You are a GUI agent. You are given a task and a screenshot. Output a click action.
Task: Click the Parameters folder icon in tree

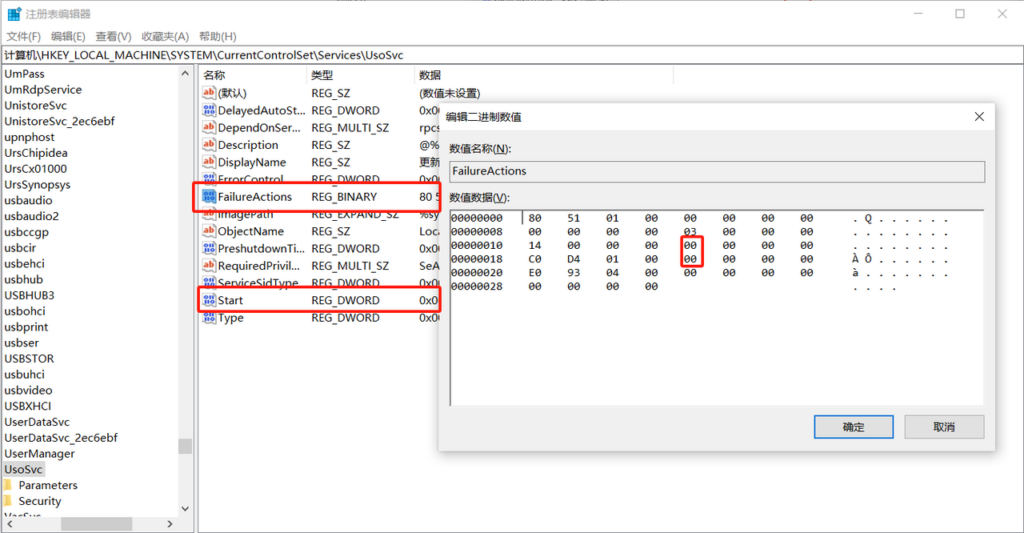[8, 485]
